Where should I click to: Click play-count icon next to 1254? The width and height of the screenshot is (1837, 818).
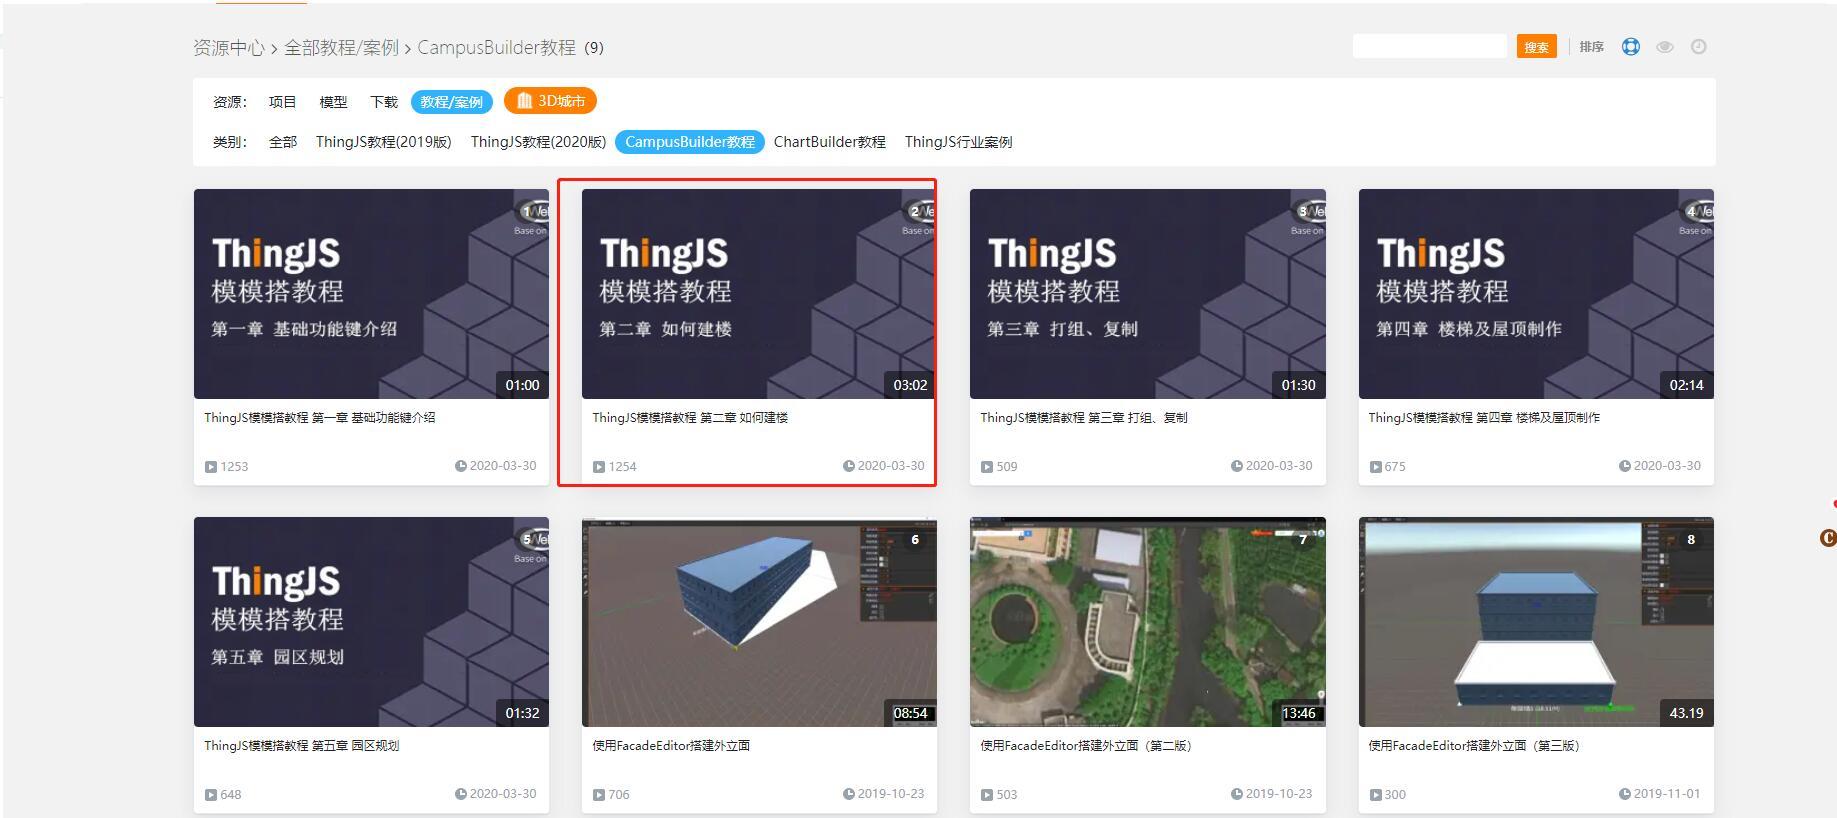(599, 467)
